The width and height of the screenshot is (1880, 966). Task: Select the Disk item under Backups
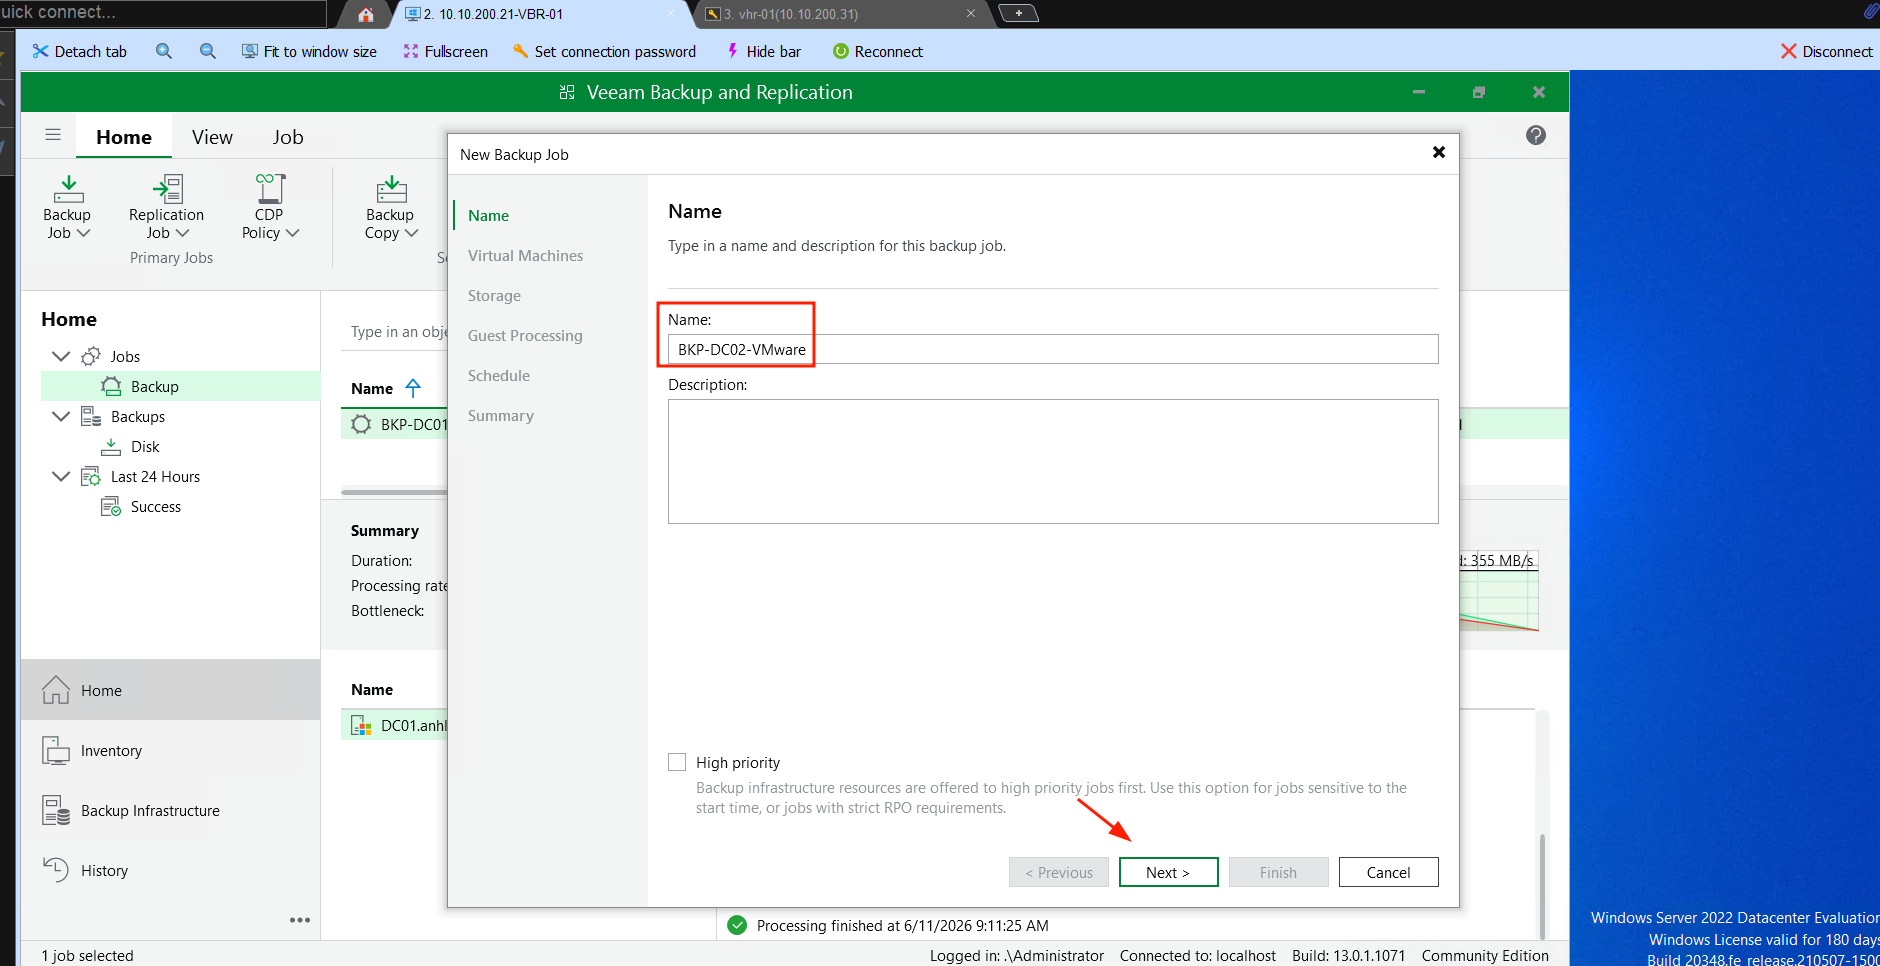[145, 446]
